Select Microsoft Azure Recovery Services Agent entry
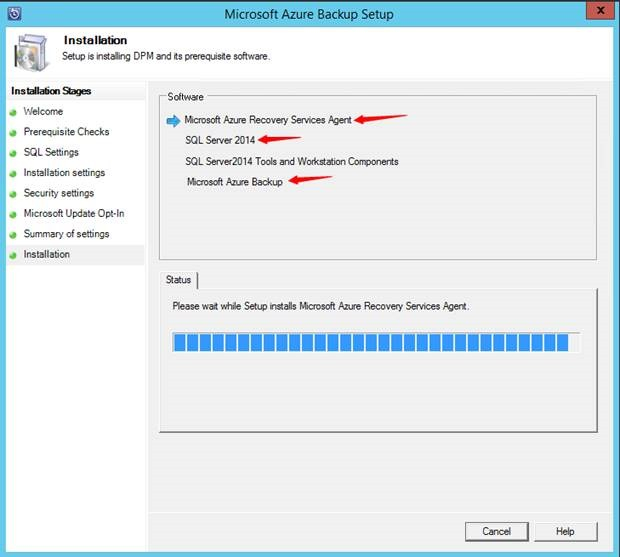The image size is (620, 557). [x=268, y=120]
